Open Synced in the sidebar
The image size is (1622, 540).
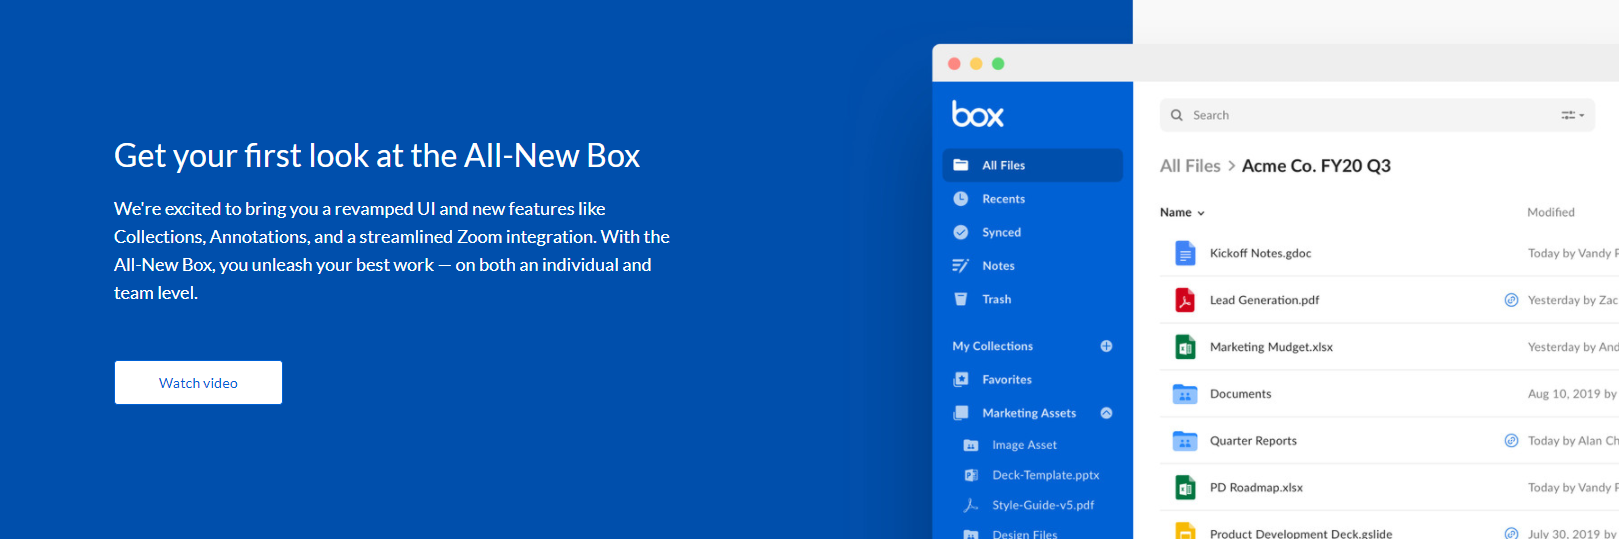tap(1001, 232)
